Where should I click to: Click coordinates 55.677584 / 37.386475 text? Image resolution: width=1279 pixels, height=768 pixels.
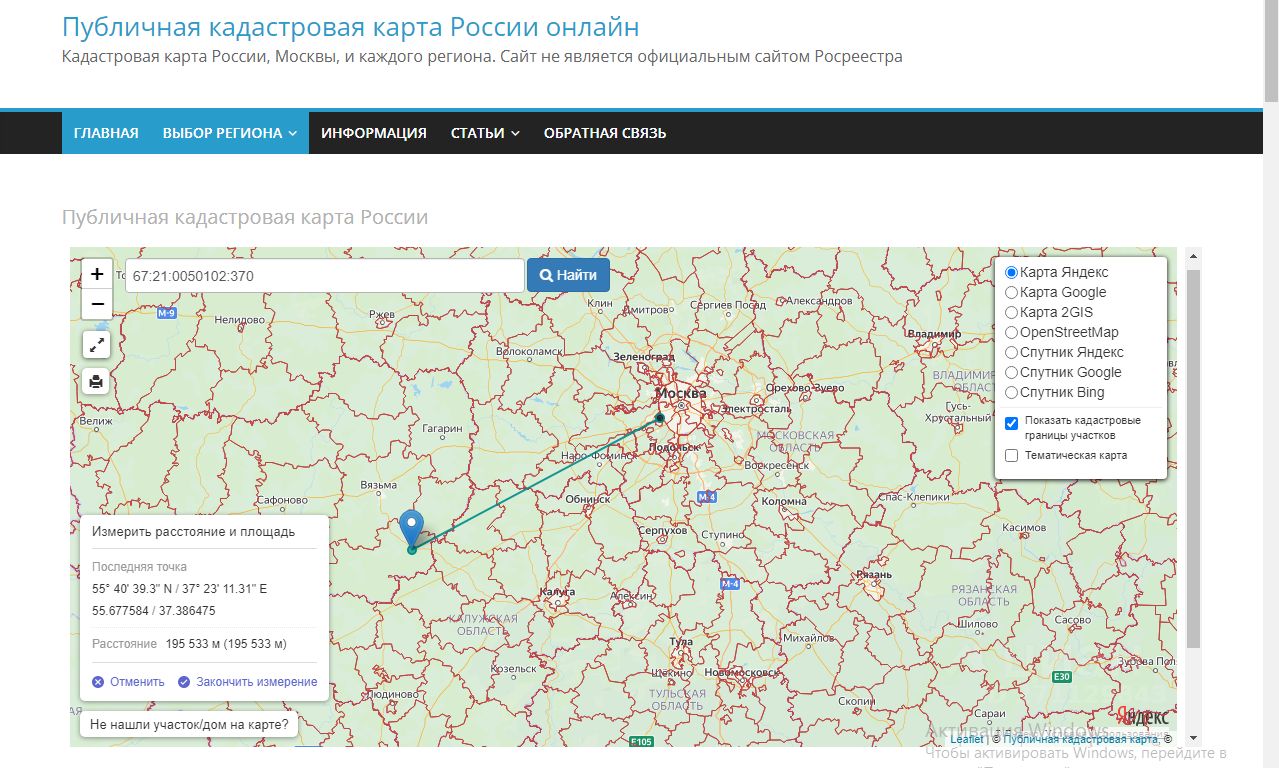(154, 610)
